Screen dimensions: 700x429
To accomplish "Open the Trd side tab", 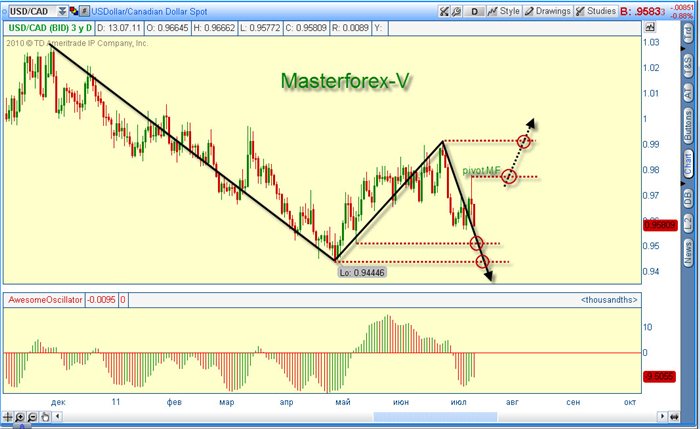I will [x=688, y=34].
